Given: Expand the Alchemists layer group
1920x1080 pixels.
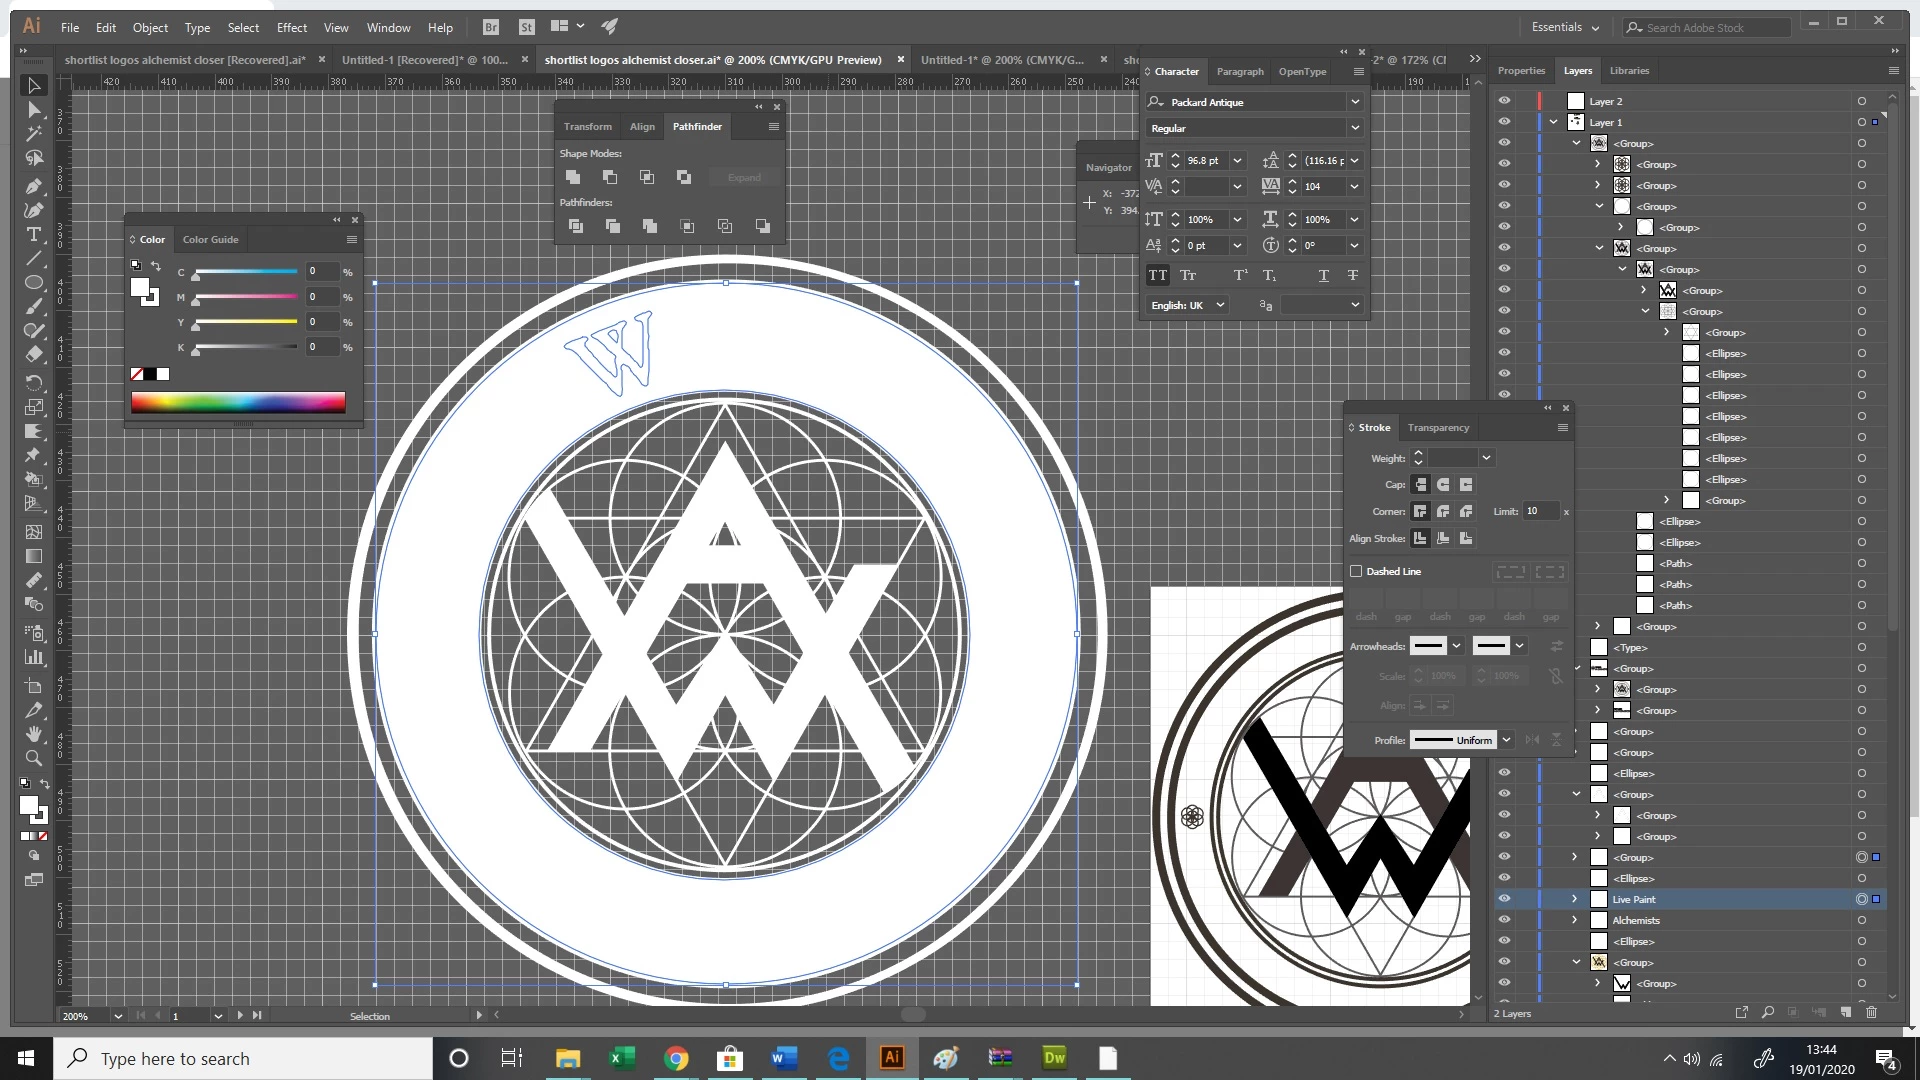Looking at the screenshot, I should click(x=1575, y=920).
